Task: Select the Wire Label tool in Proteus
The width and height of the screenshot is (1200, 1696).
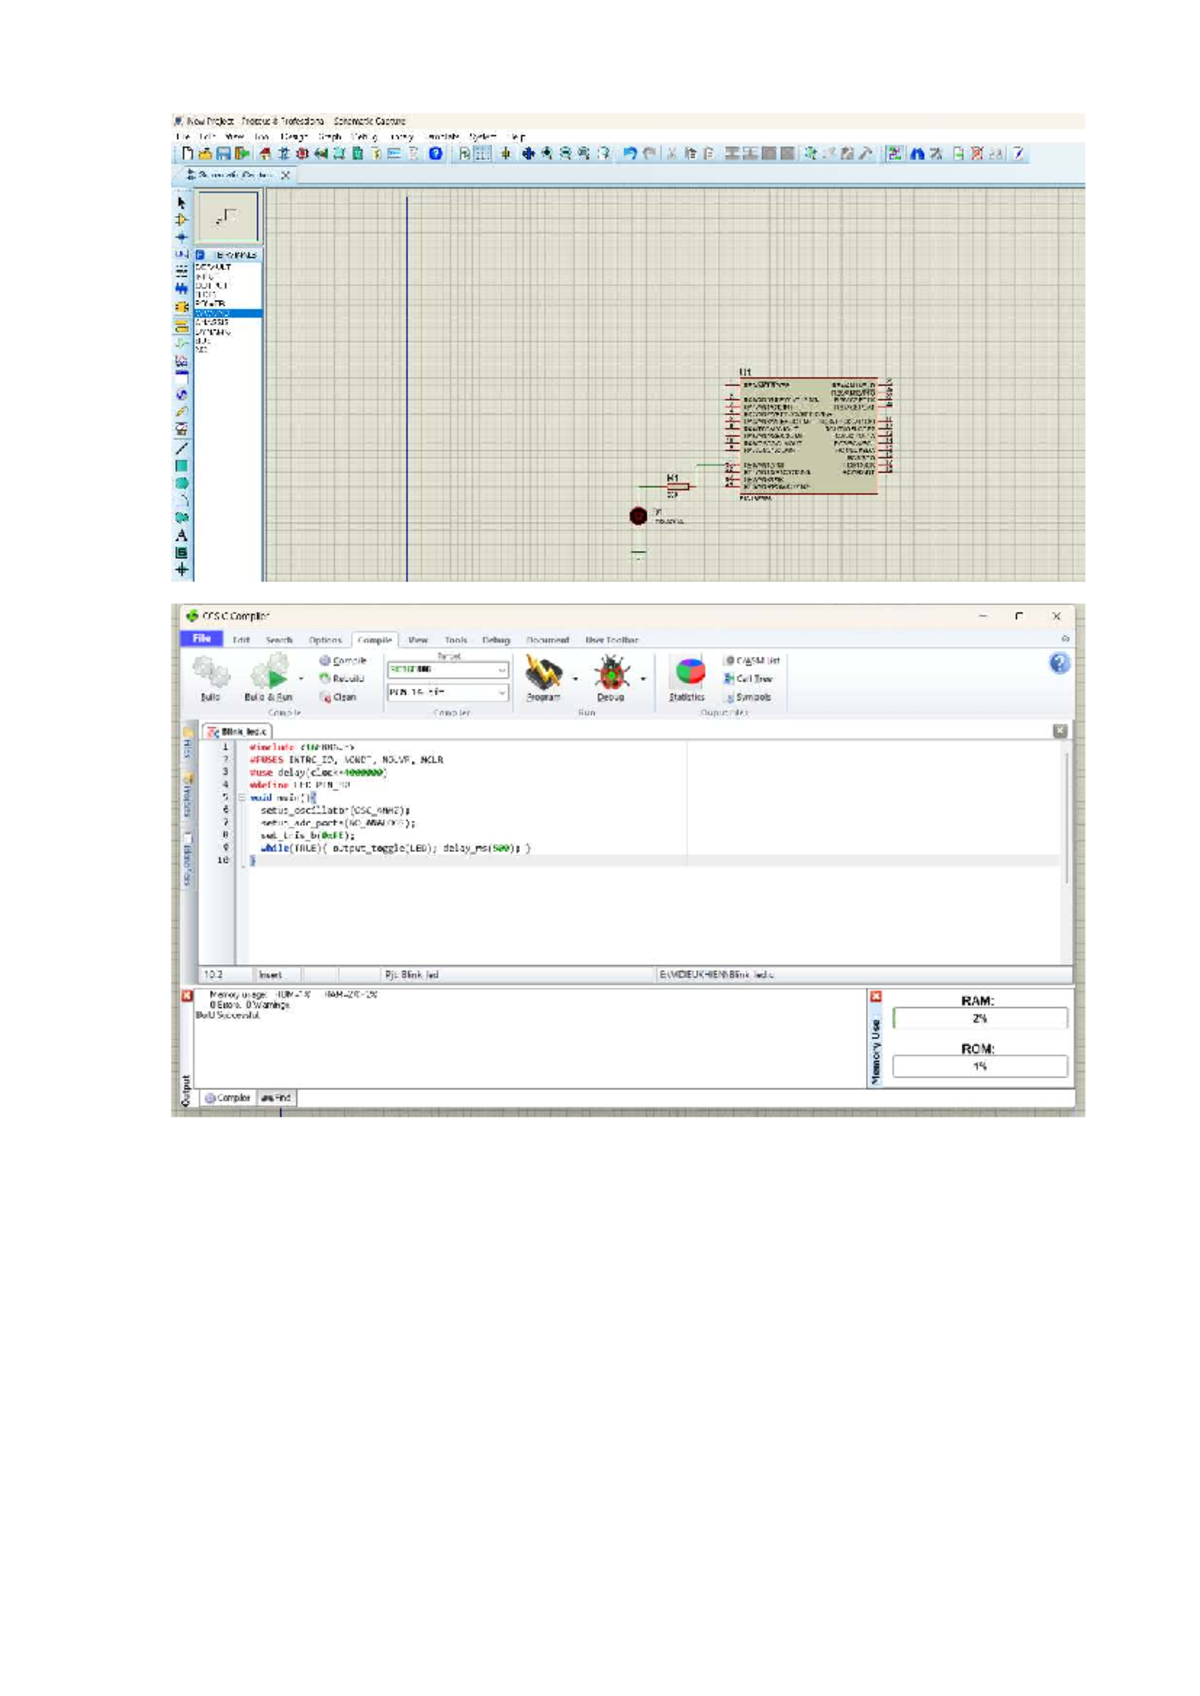Action: pyautogui.click(x=181, y=254)
